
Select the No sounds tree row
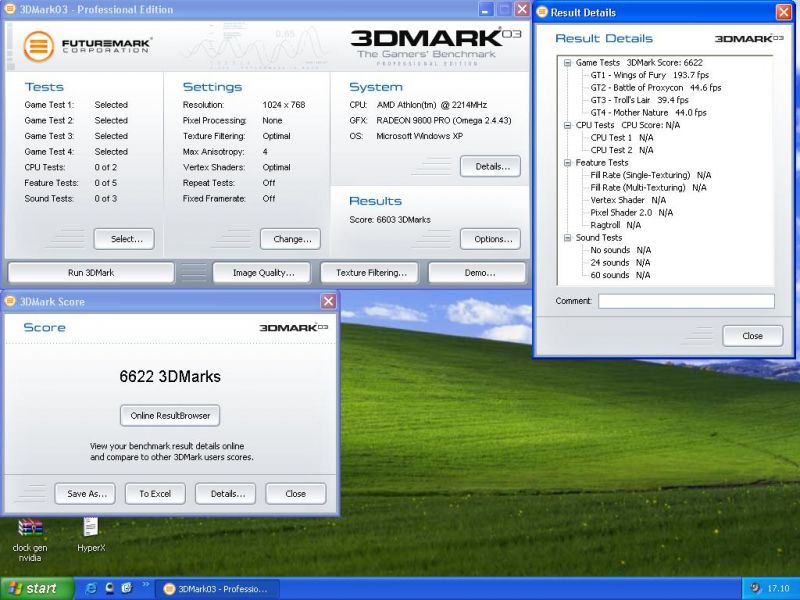(620, 250)
